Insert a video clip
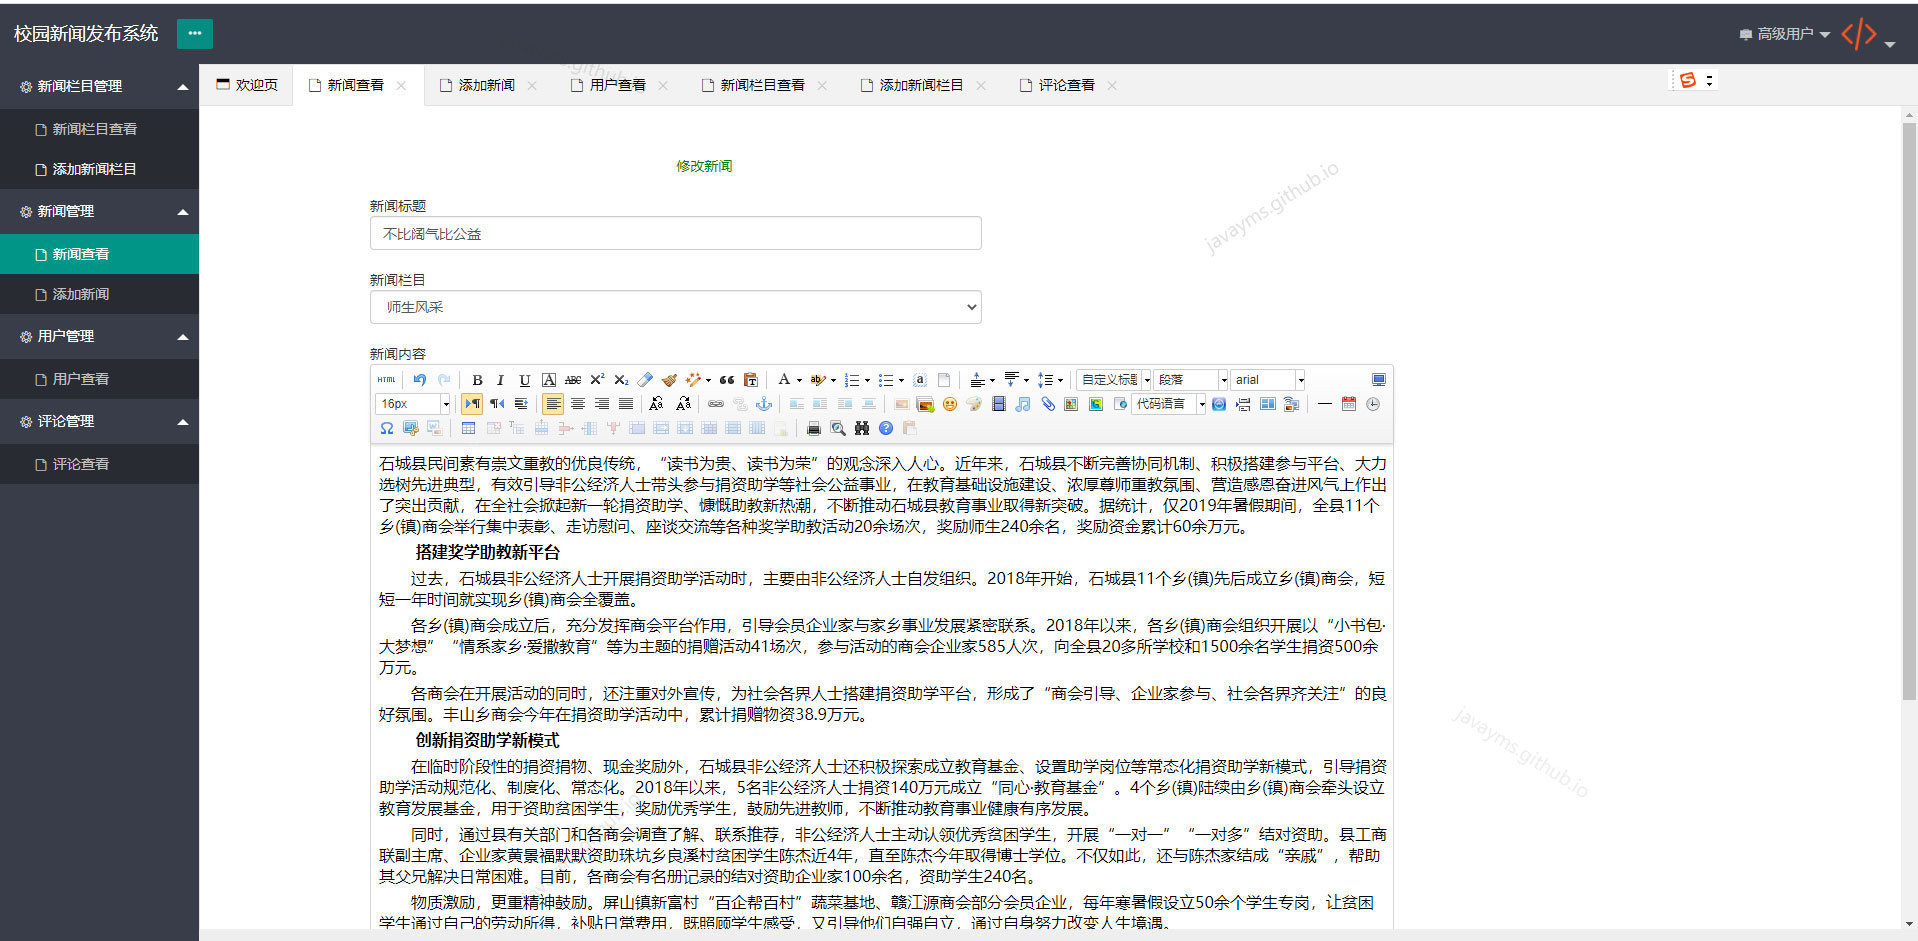Screen dimensions: 1918x941 point(999,404)
